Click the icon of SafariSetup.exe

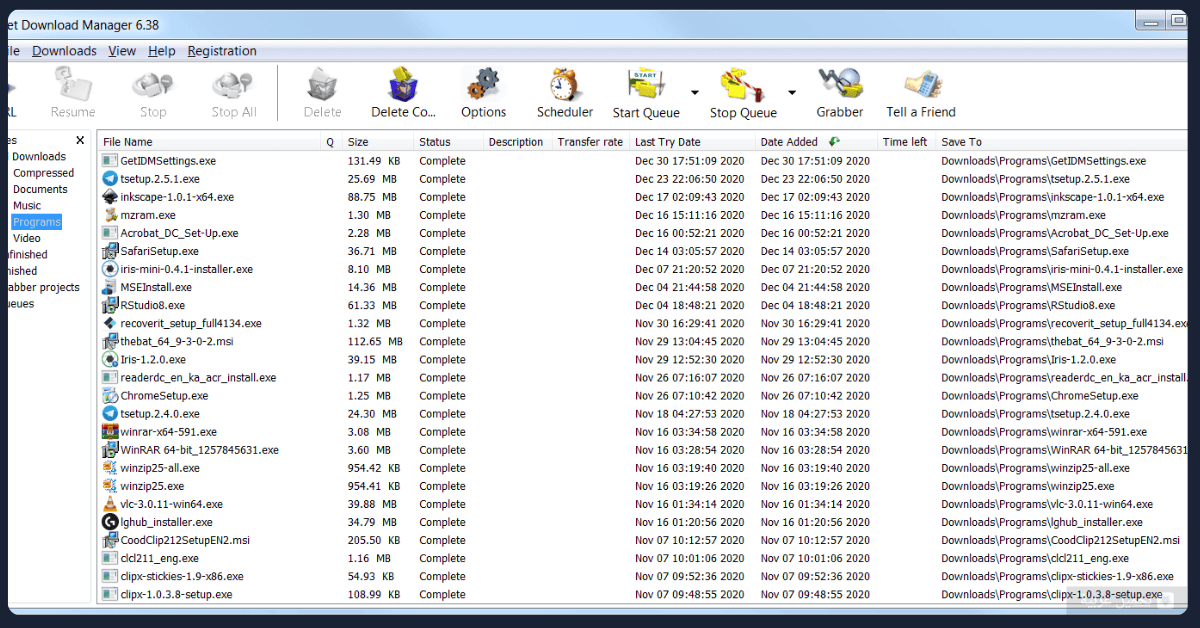110,251
